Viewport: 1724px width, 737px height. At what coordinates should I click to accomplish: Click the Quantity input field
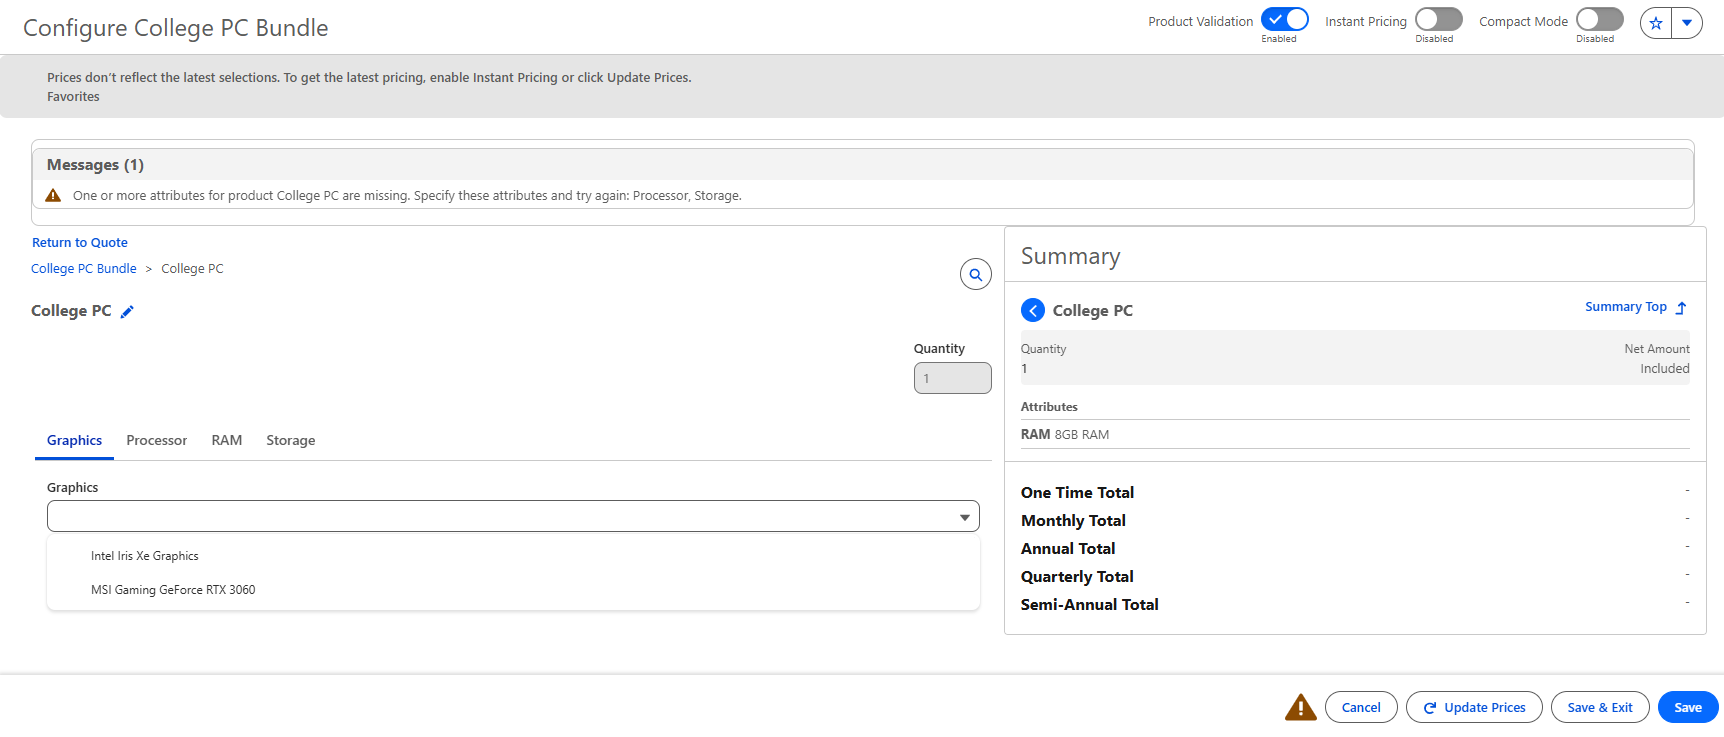(952, 378)
